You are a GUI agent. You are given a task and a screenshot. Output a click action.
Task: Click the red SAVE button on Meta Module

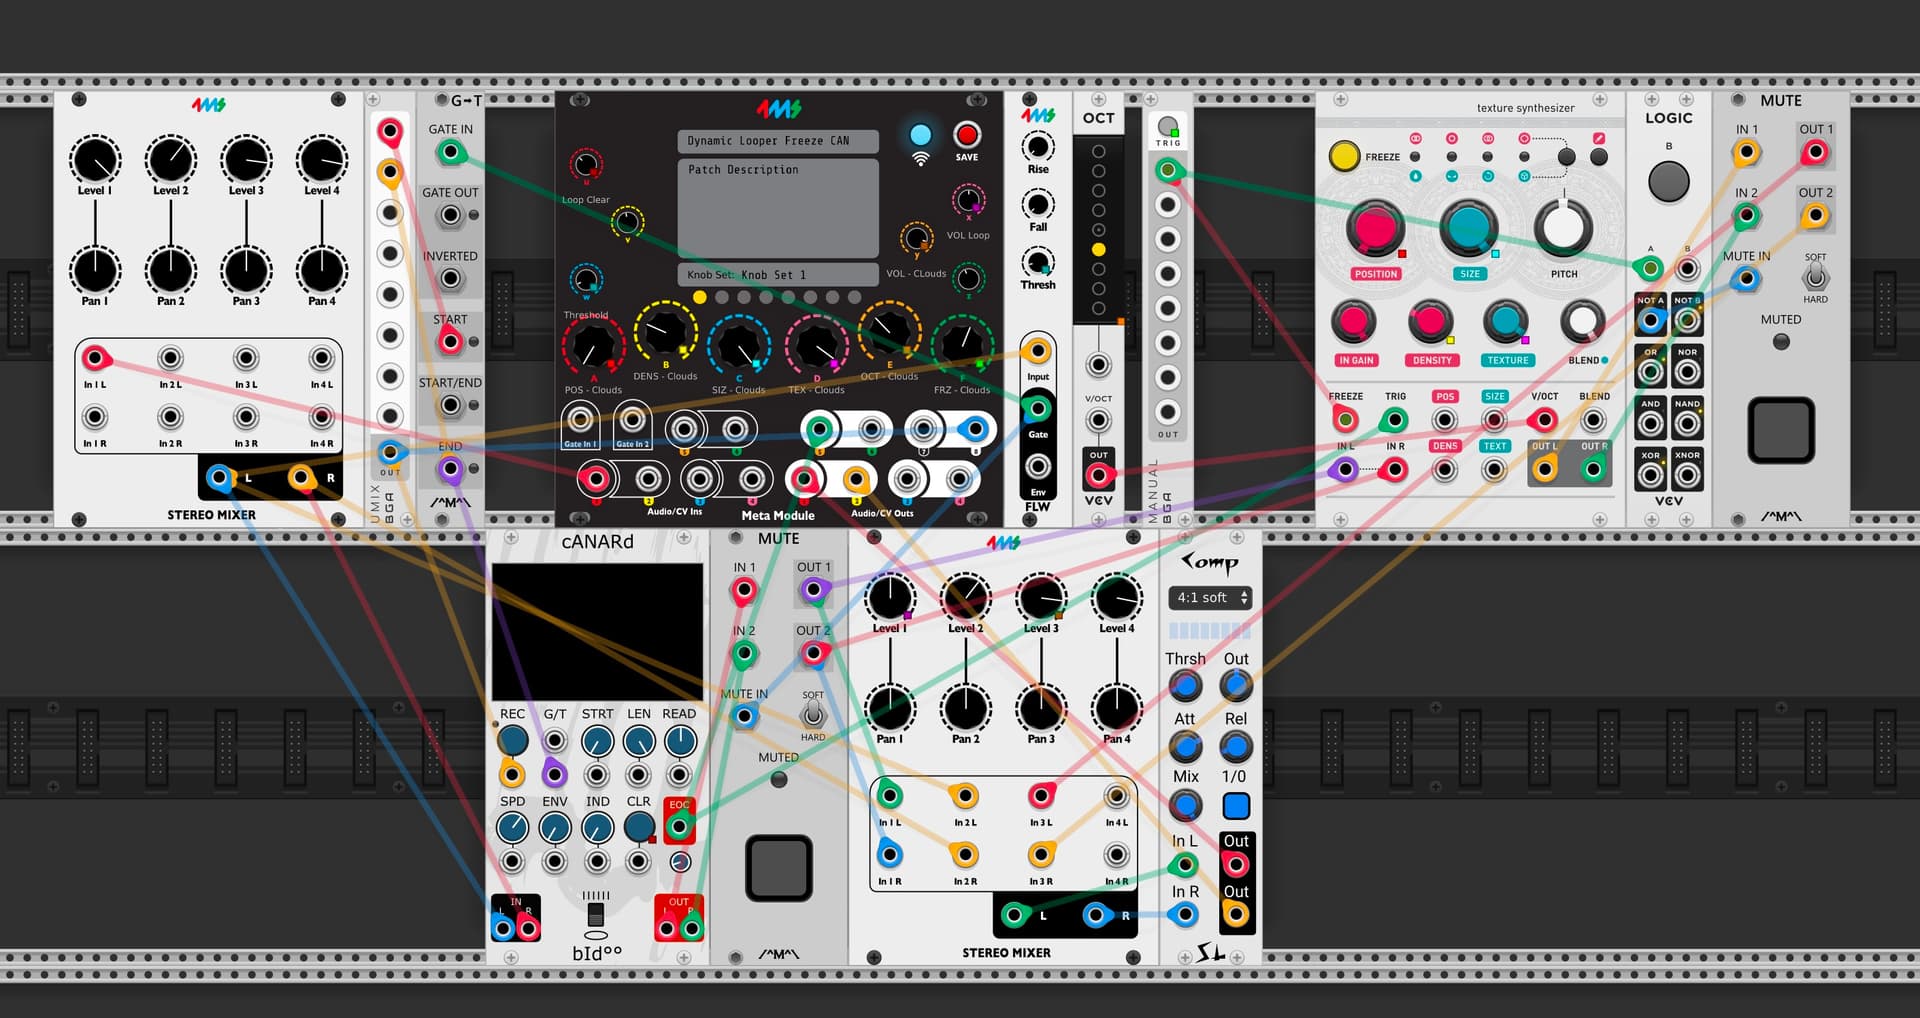[x=966, y=135]
